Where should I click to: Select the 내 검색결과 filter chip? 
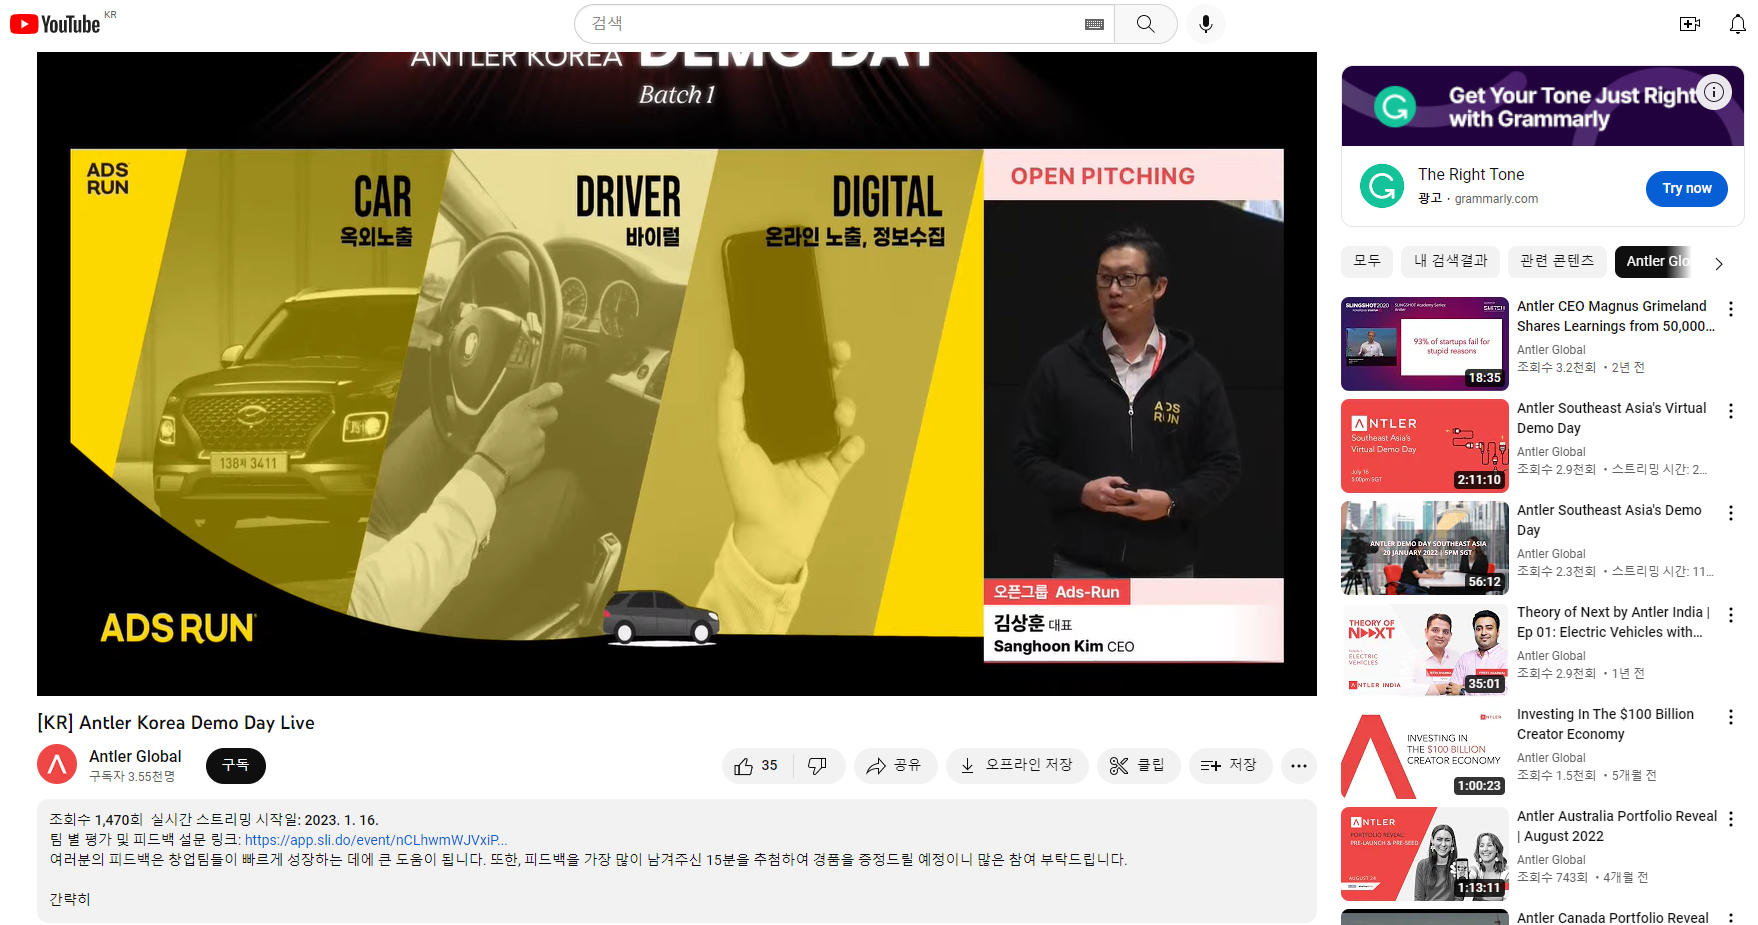(1450, 261)
